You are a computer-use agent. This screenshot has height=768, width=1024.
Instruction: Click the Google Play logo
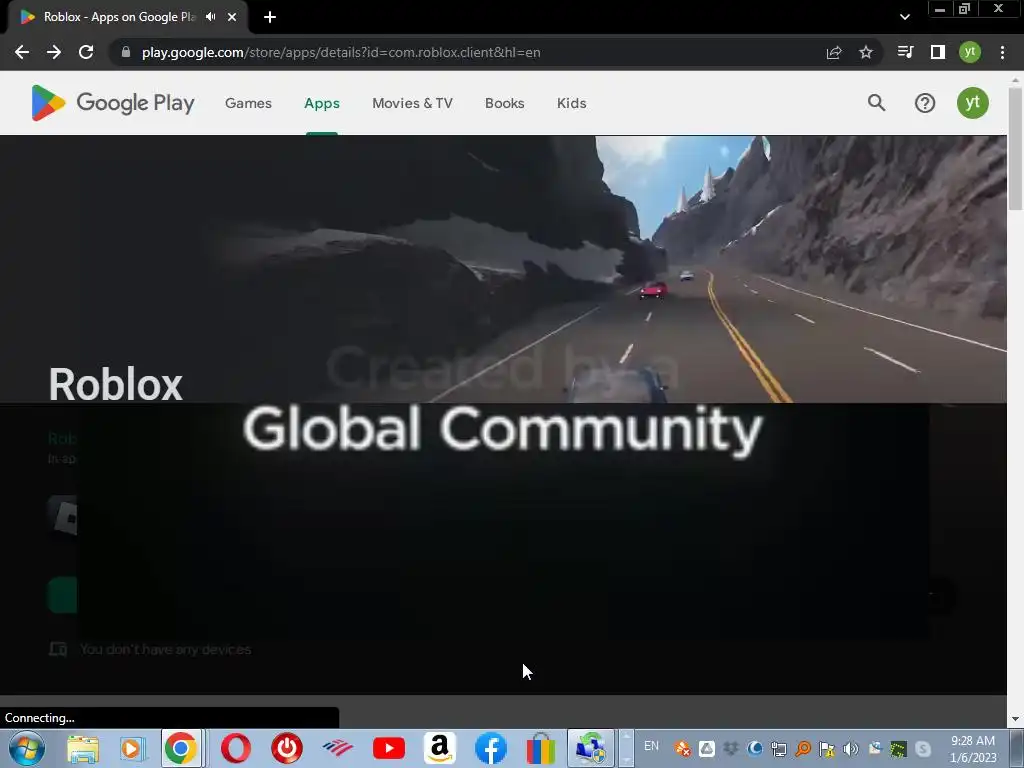click(x=112, y=103)
